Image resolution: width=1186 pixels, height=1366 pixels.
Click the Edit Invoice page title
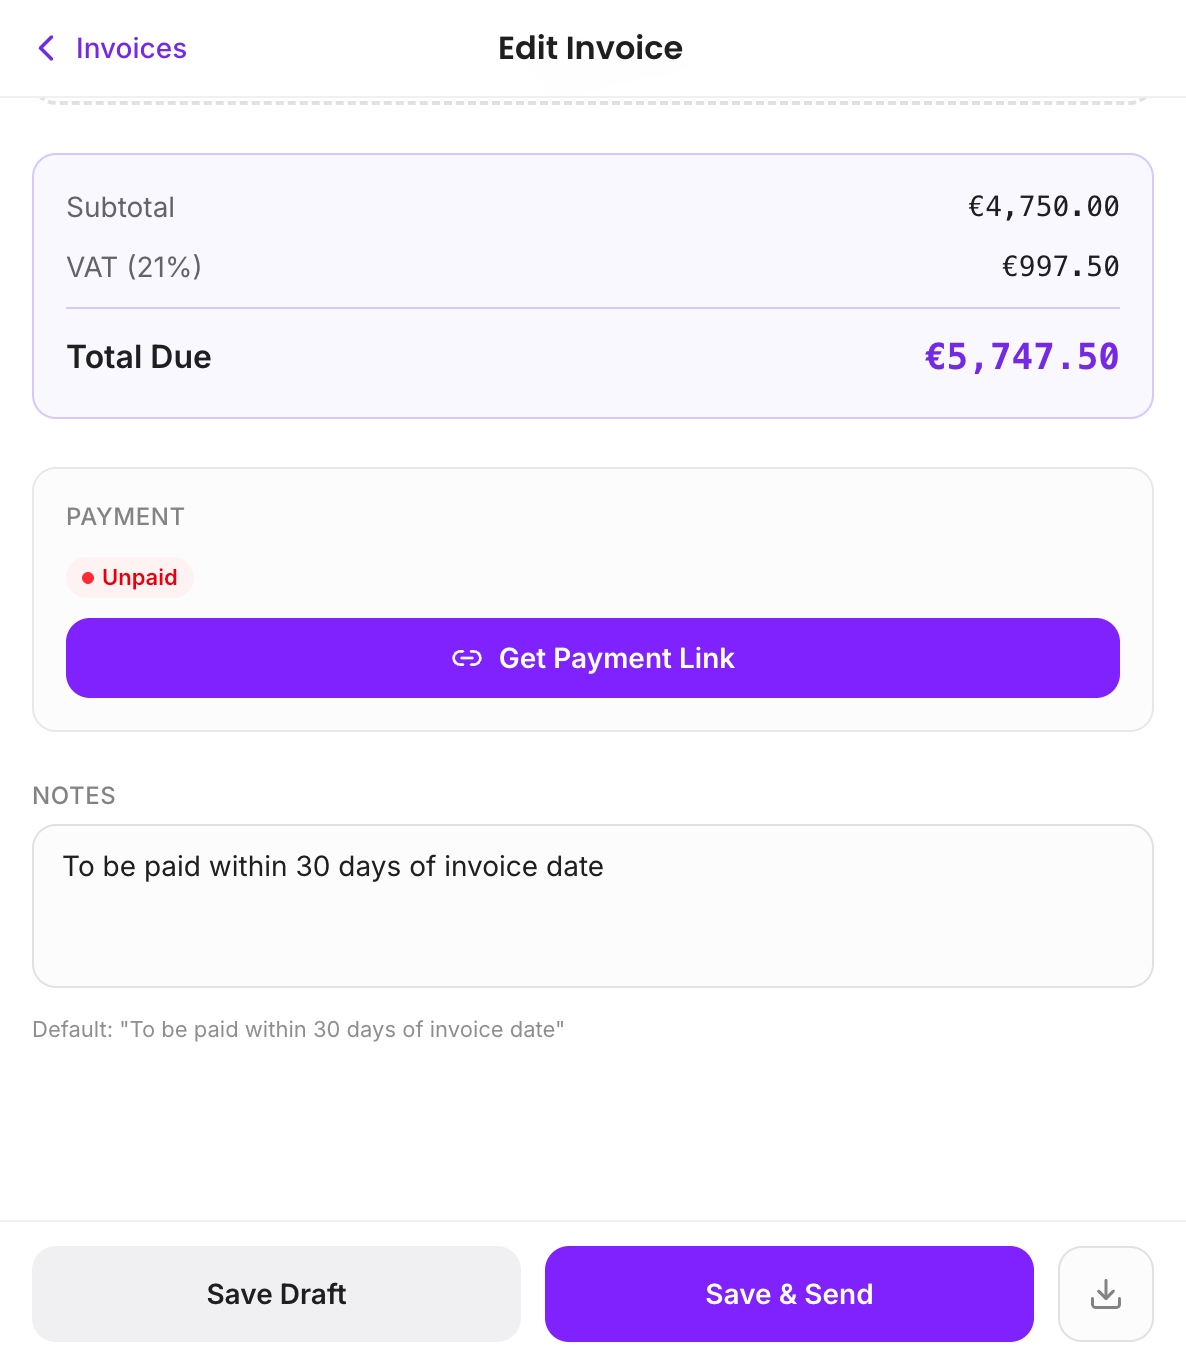[590, 48]
